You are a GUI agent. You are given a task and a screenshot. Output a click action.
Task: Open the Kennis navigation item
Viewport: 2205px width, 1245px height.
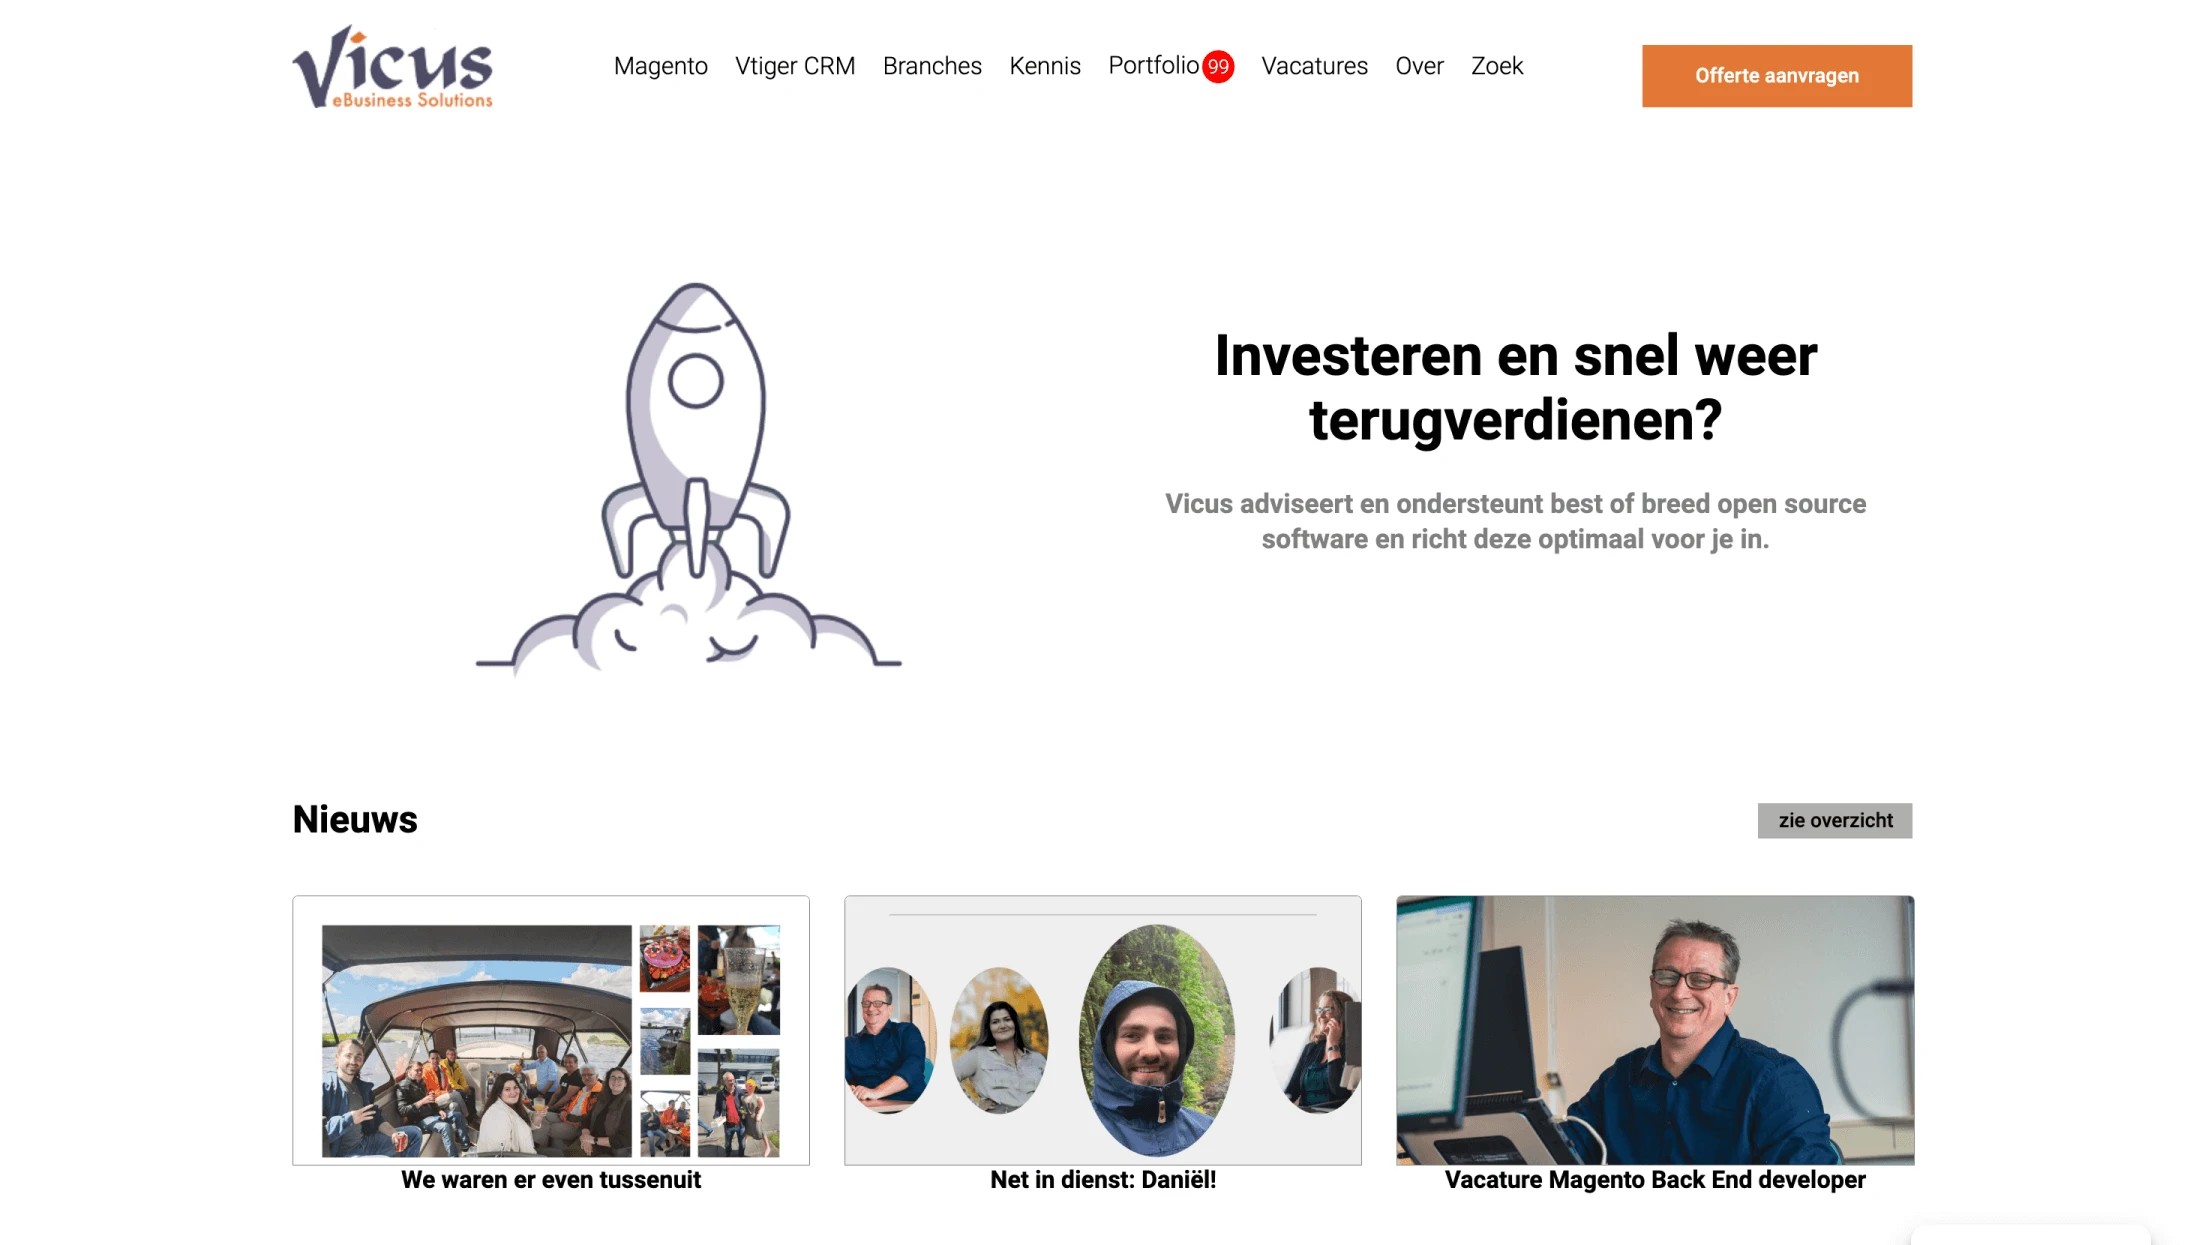point(1045,66)
